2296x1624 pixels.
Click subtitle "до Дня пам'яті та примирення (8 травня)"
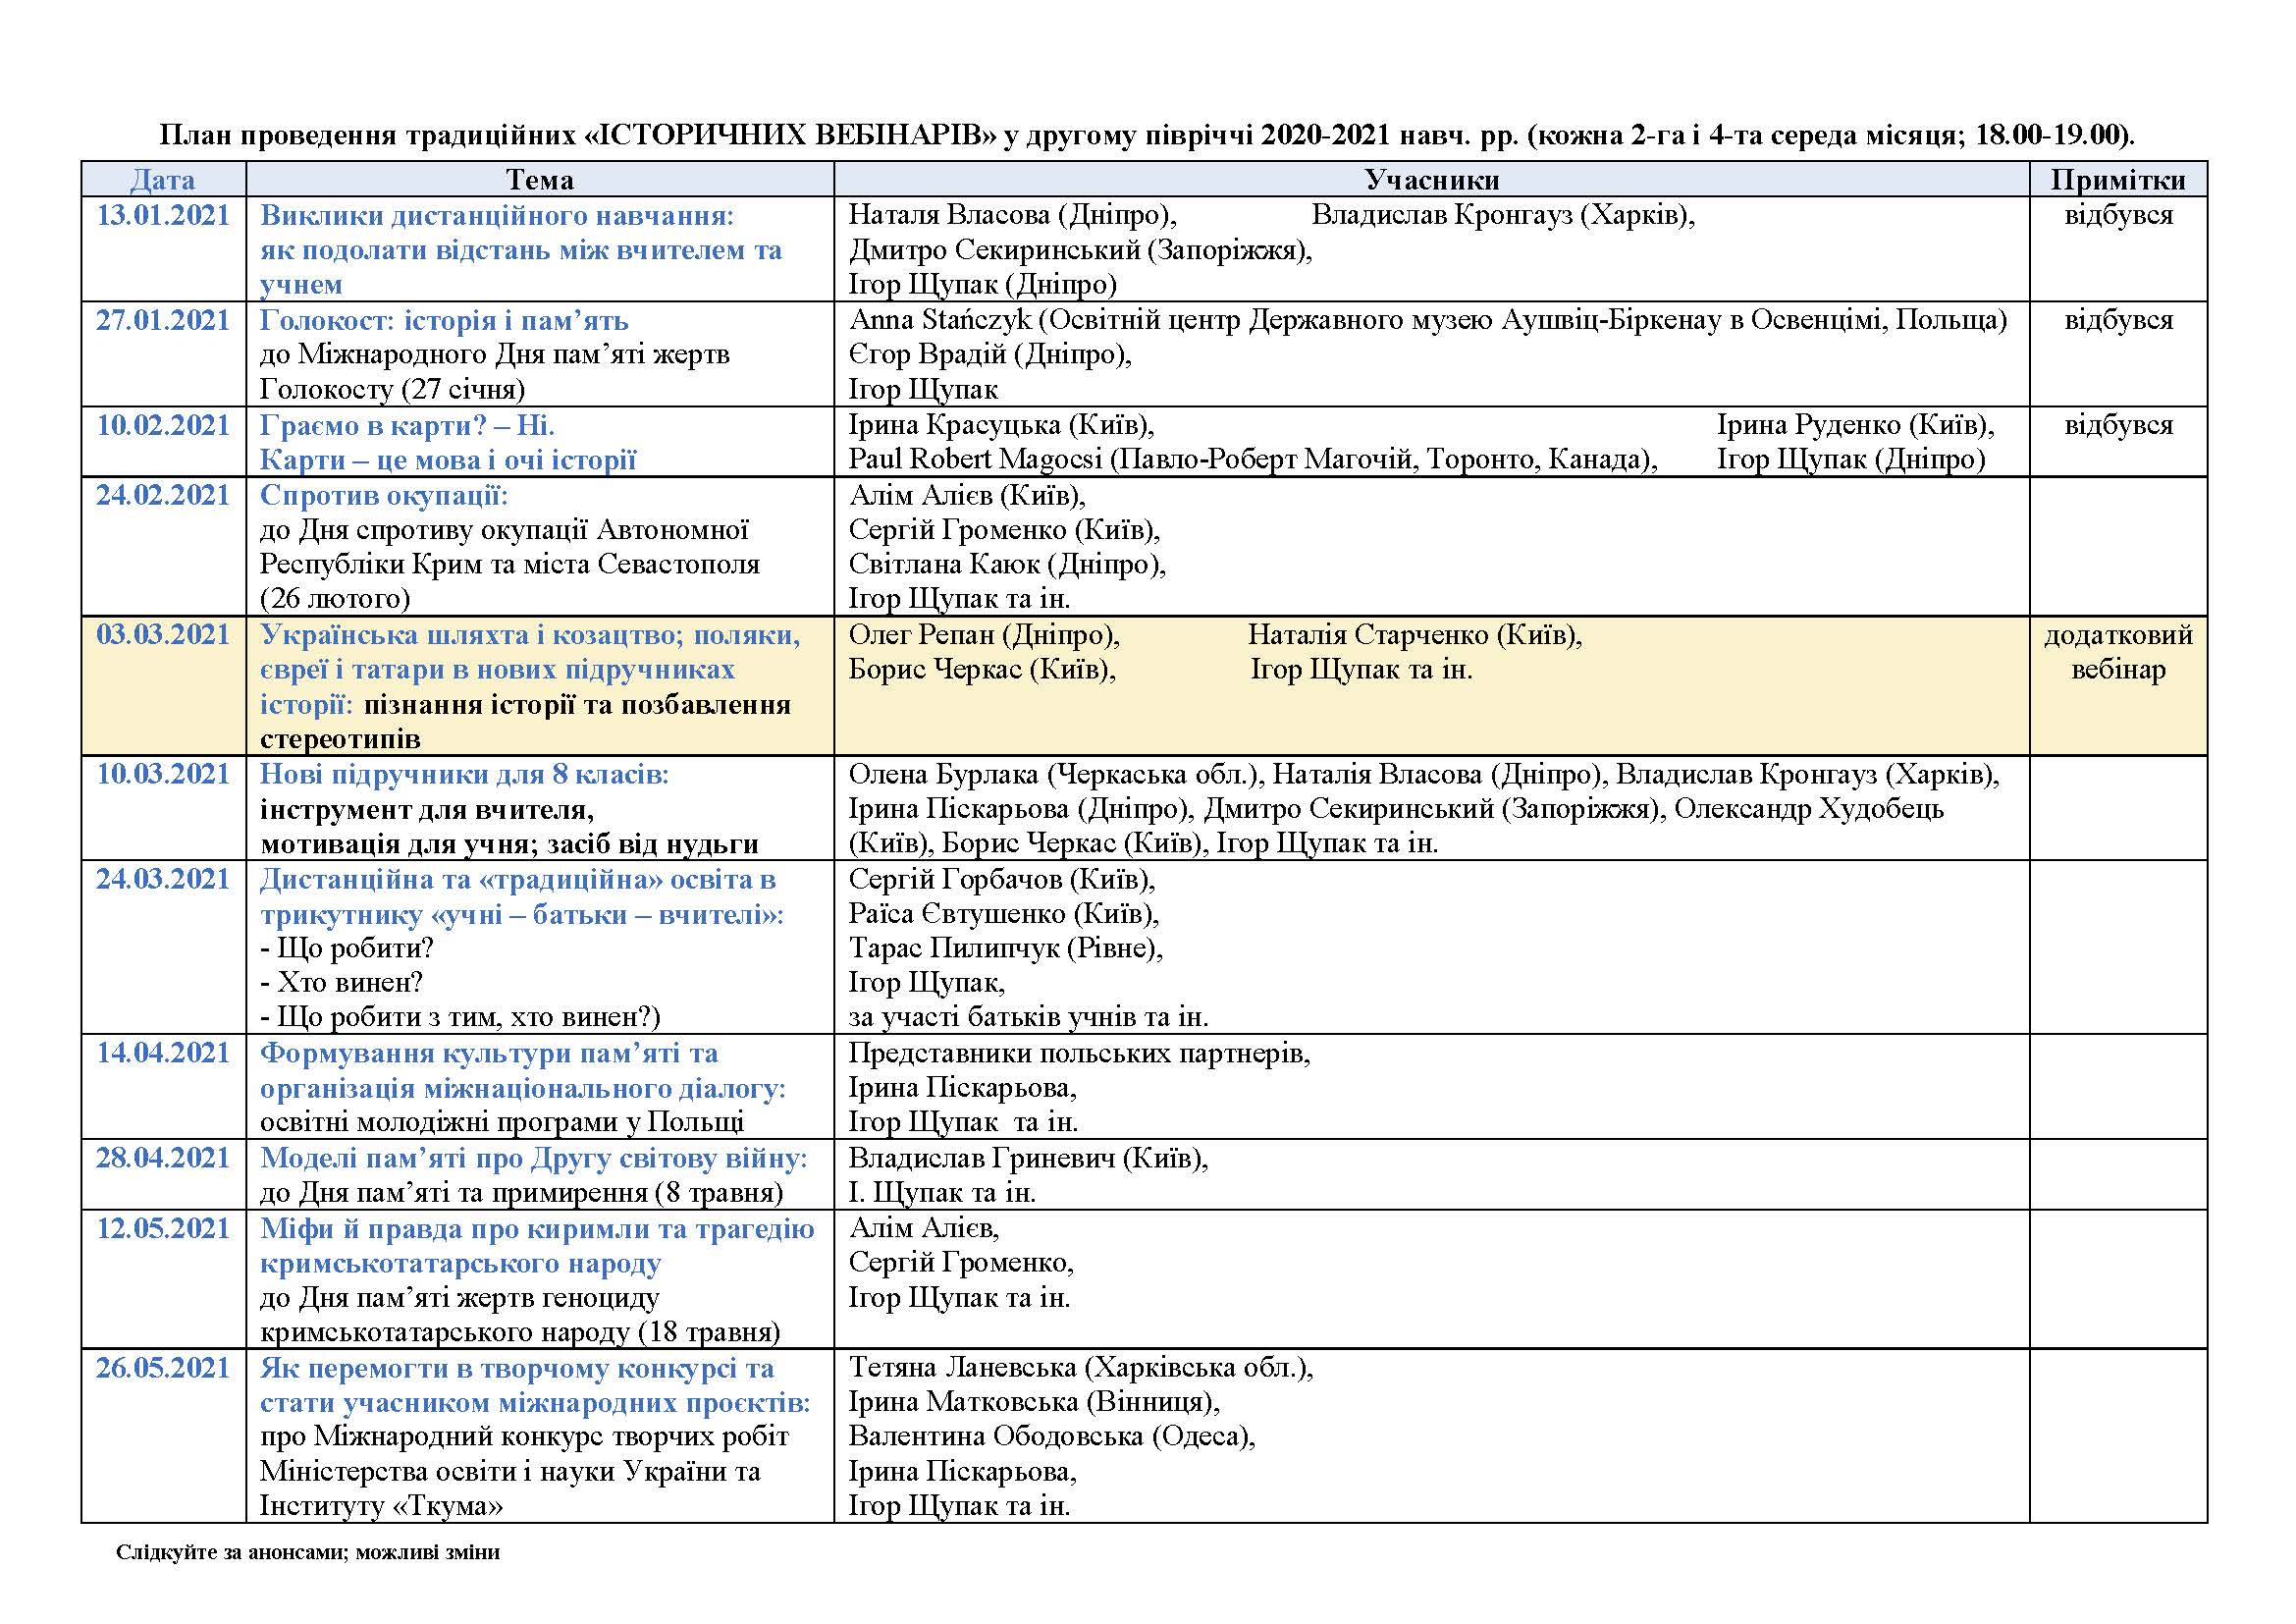[521, 1193]
